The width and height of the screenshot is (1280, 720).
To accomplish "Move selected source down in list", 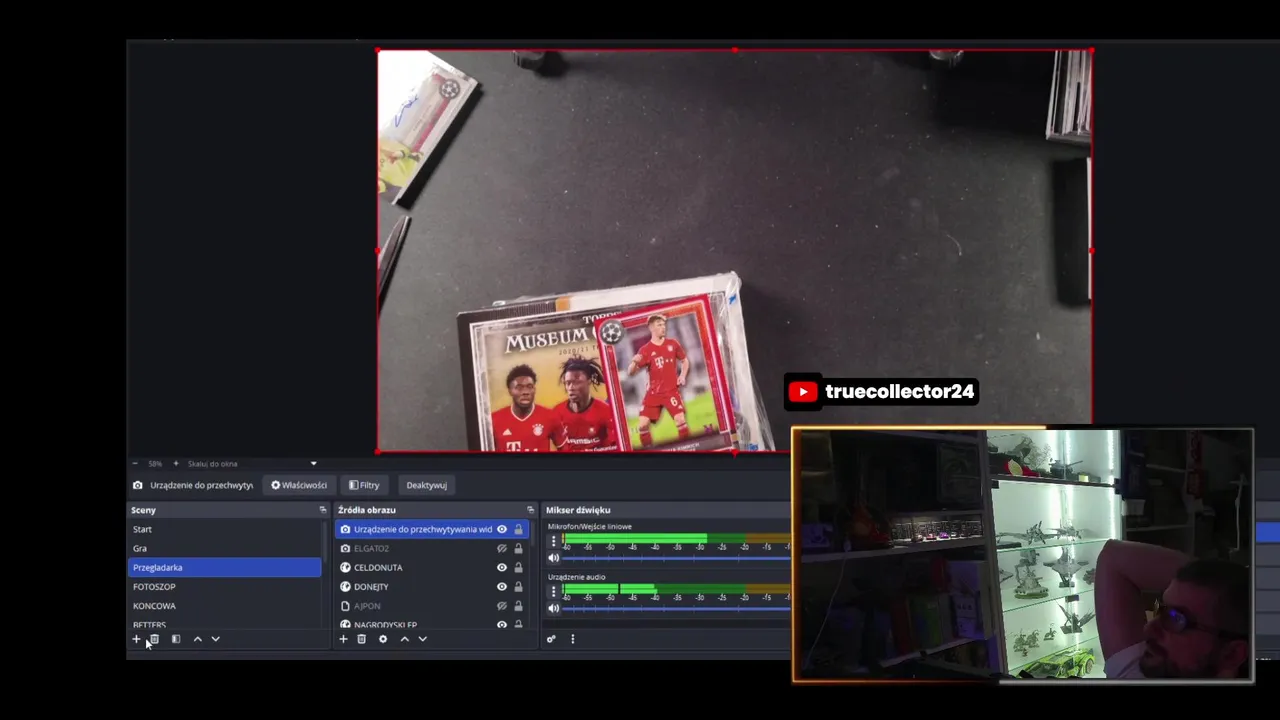I will 422,639.
